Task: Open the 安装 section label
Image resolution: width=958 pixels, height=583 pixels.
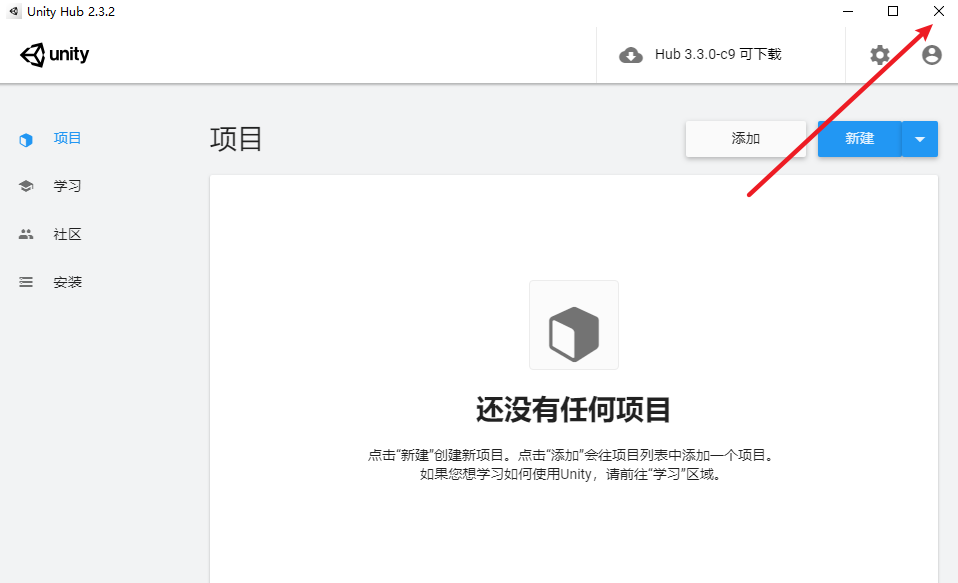Action: (68, 283)
